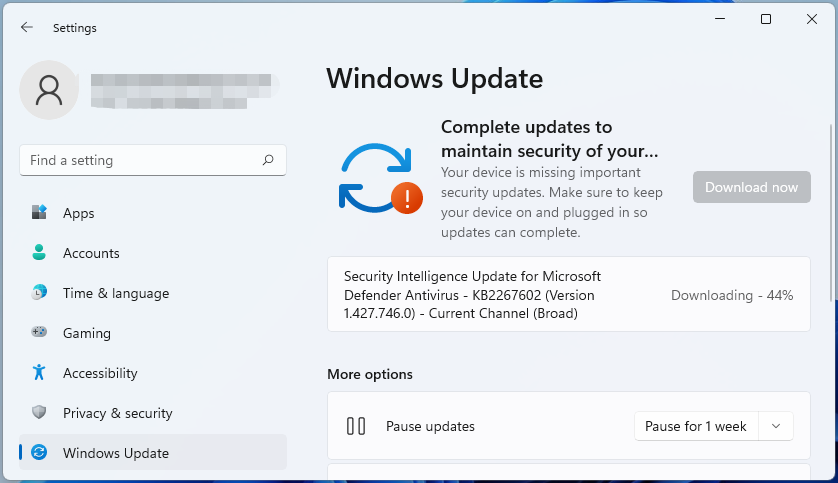Click the Accounts person icon
Screen dimensions: 838x483
[39, 253]
